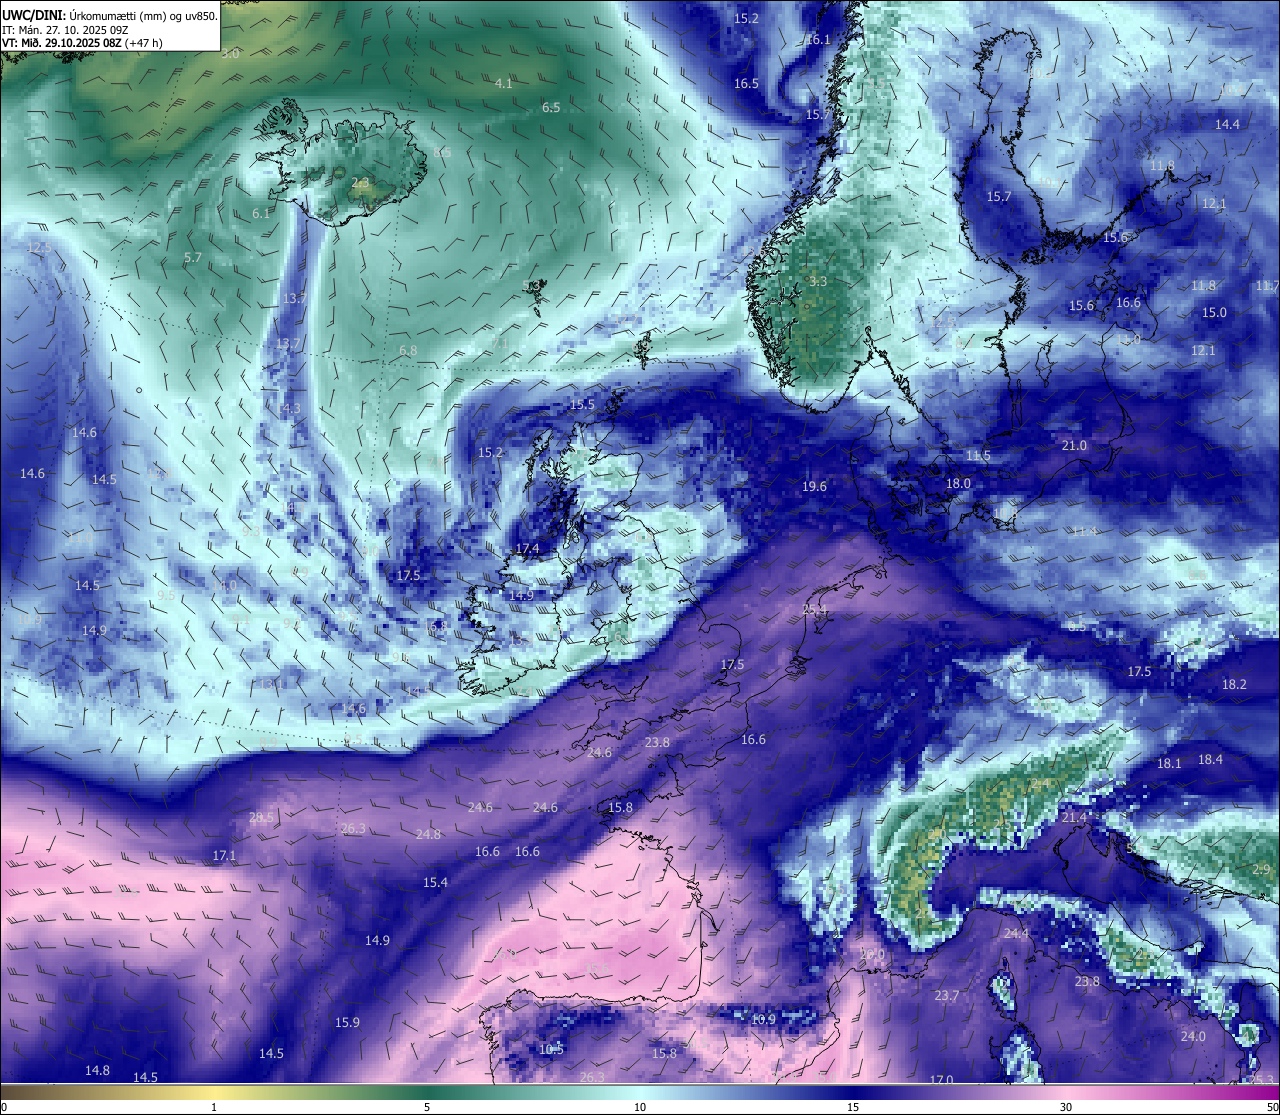Click the 'VT: Mið. 29.10.2025 08Z (+47 h)' line
The width and height of the screenshot is (1280, 1115).
click(82, 43)
